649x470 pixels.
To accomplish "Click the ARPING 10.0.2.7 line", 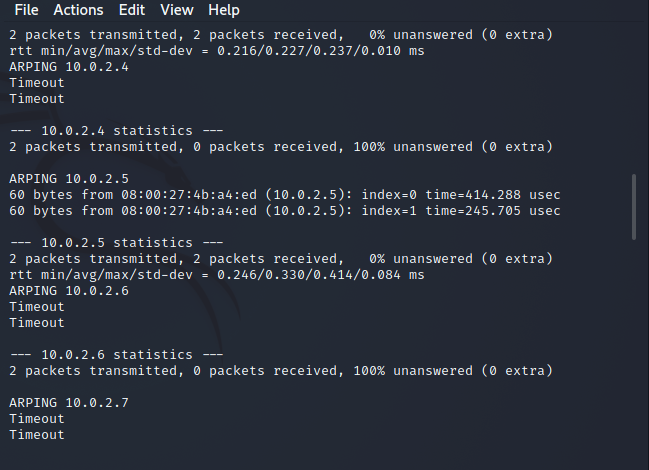I will (x=69, y=403).
